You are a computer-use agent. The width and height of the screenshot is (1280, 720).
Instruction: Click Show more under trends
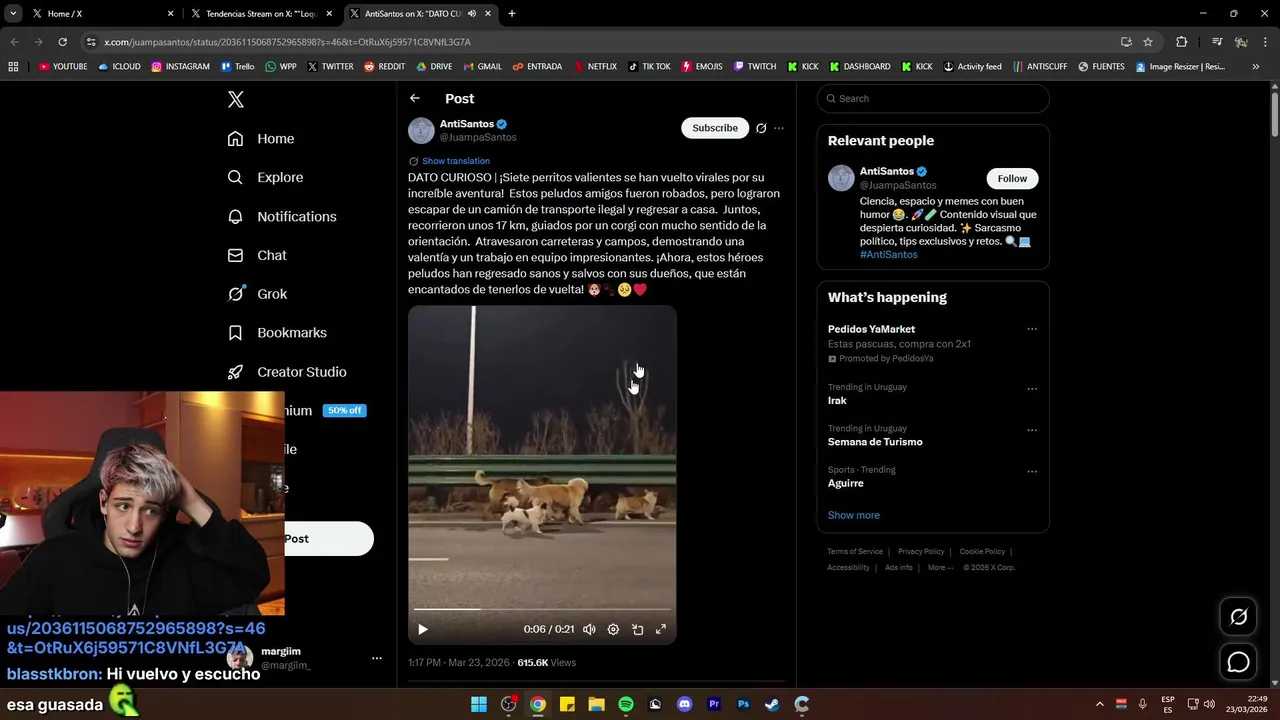854,515
